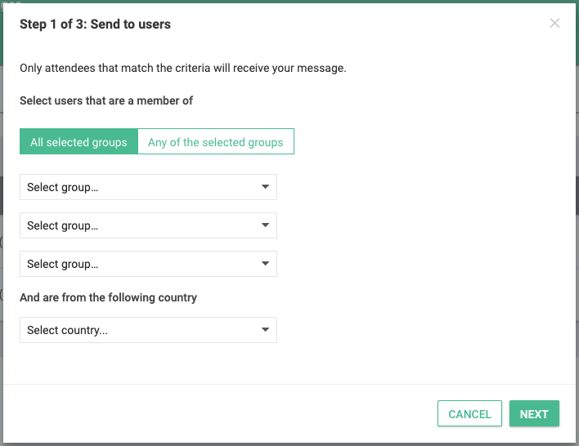
Task: Cancel the message wizard
Action: [x=469, y=414]
